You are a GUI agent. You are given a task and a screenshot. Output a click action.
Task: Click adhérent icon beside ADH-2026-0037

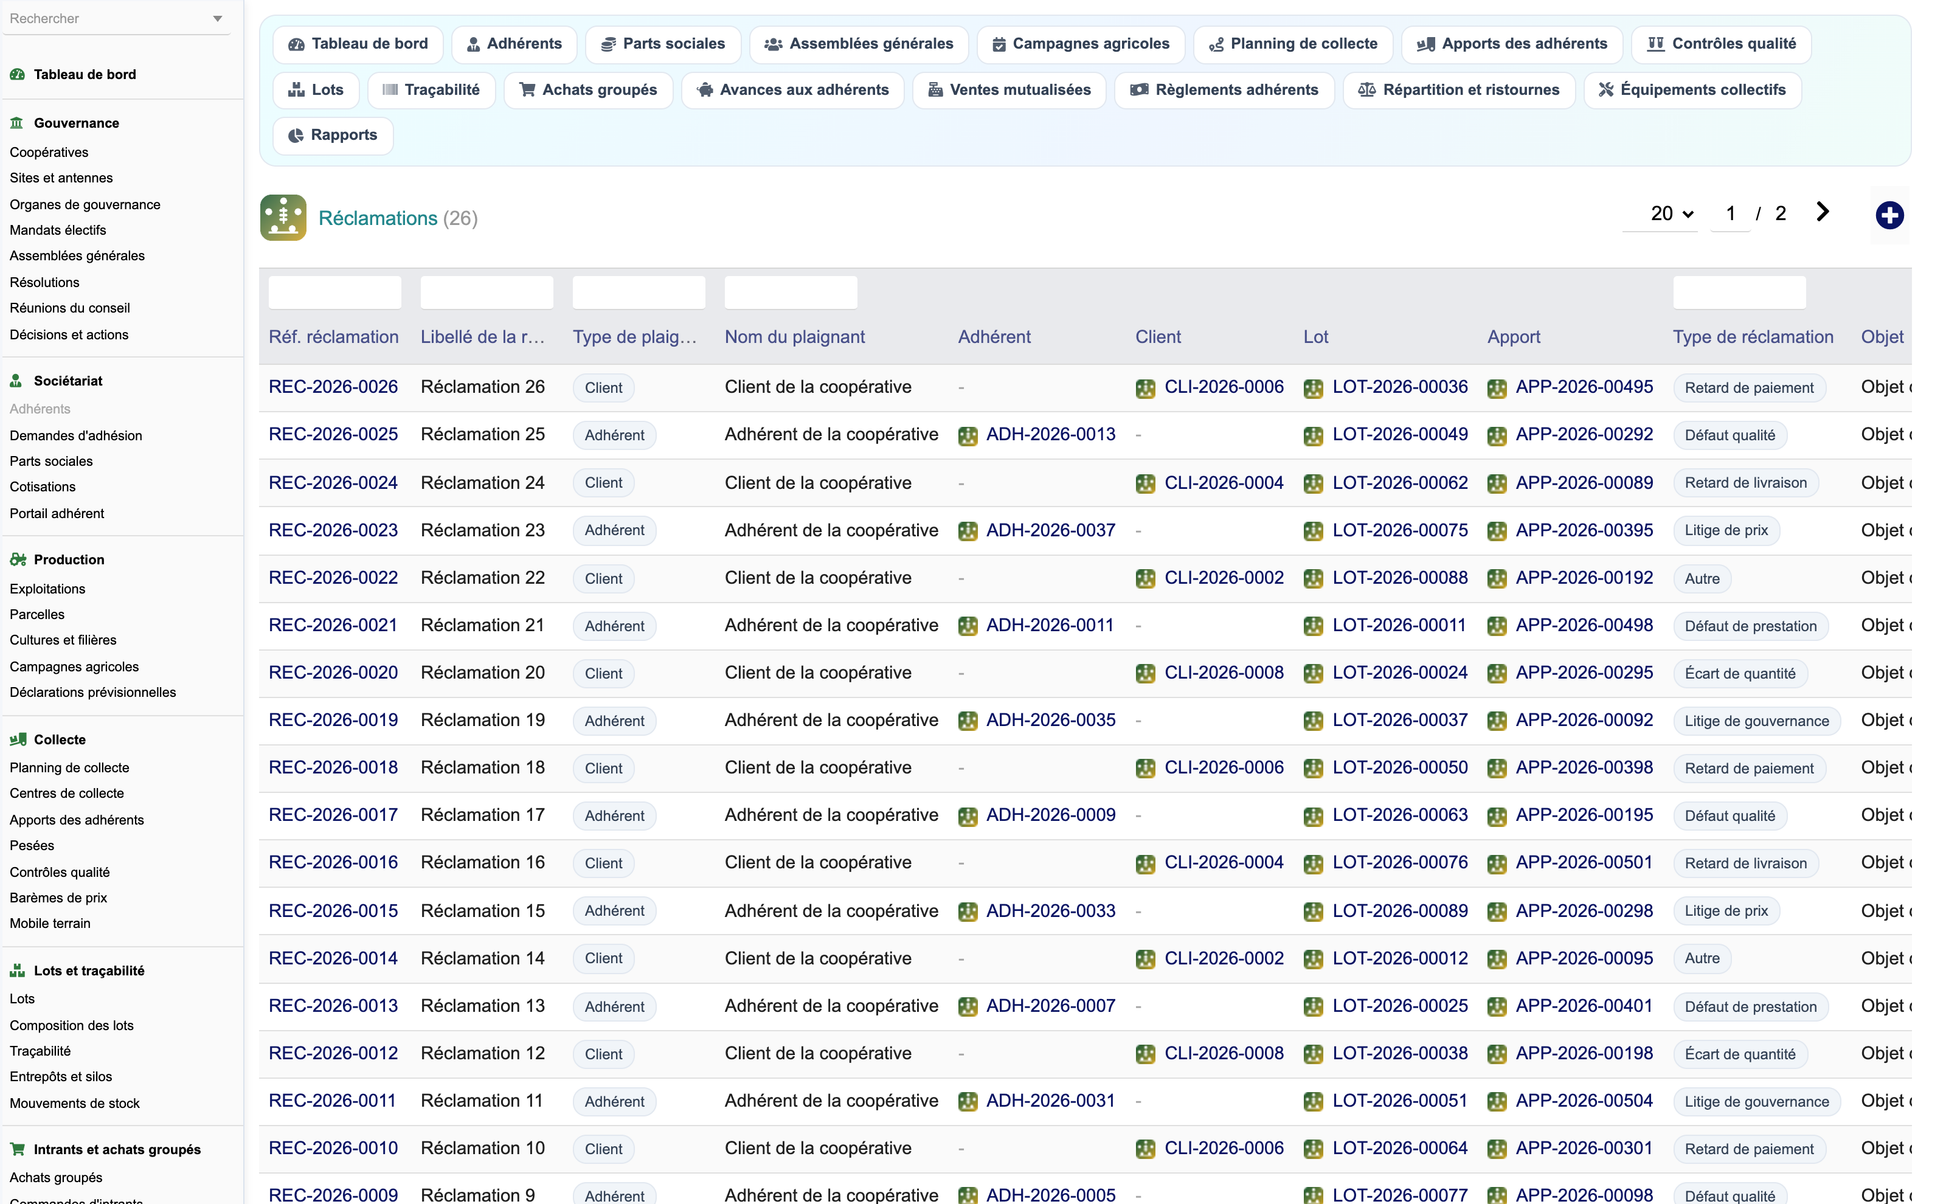[x=968, y=531]
